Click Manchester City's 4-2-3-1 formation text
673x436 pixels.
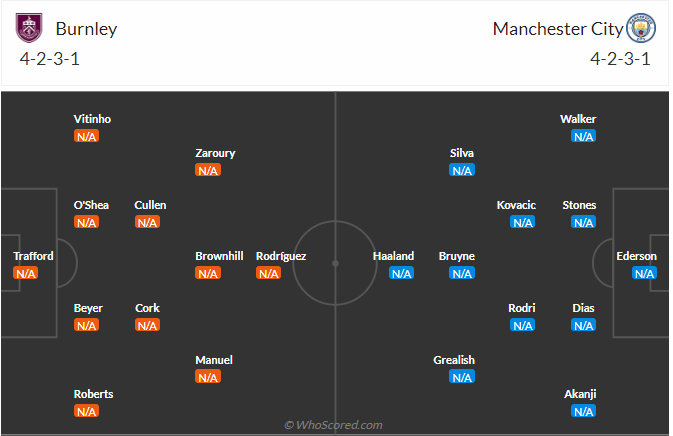(x=620, y=58)
